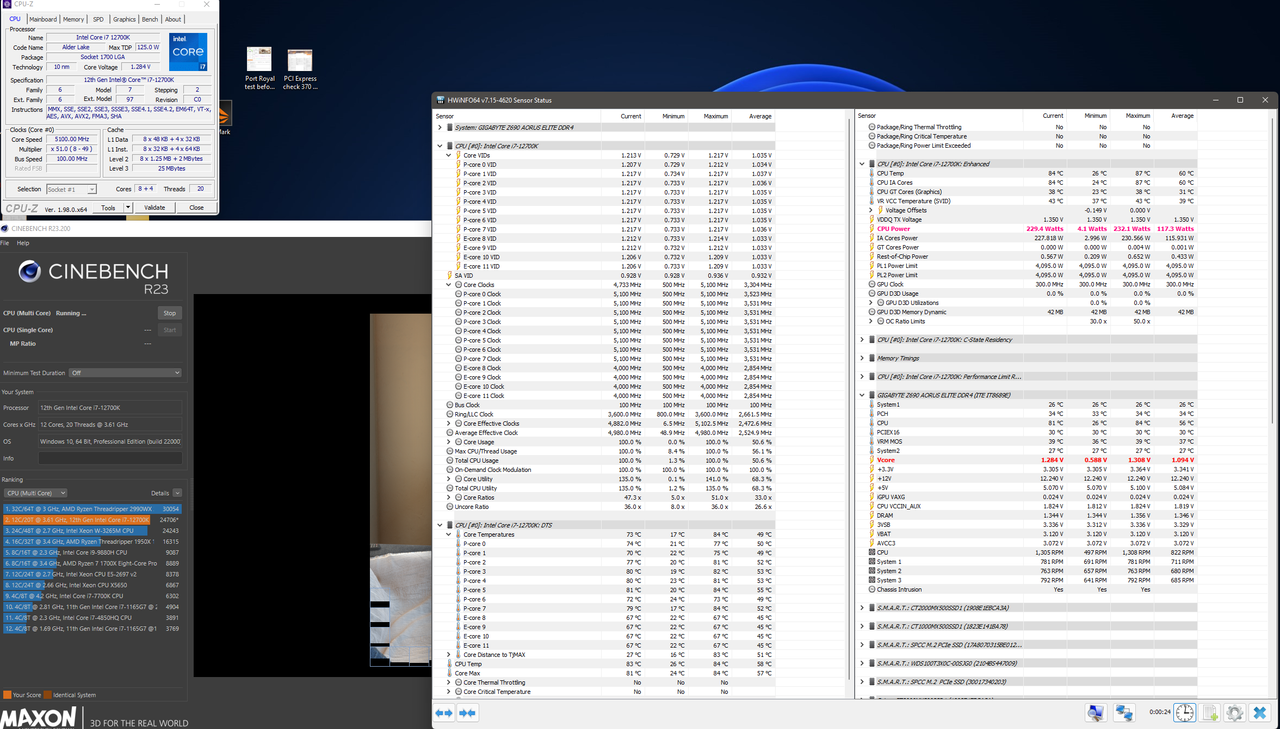Click the HWiNFO Maximum column header
The image size is (1280, 729).
pyautogui.click(x=716, y=116)
